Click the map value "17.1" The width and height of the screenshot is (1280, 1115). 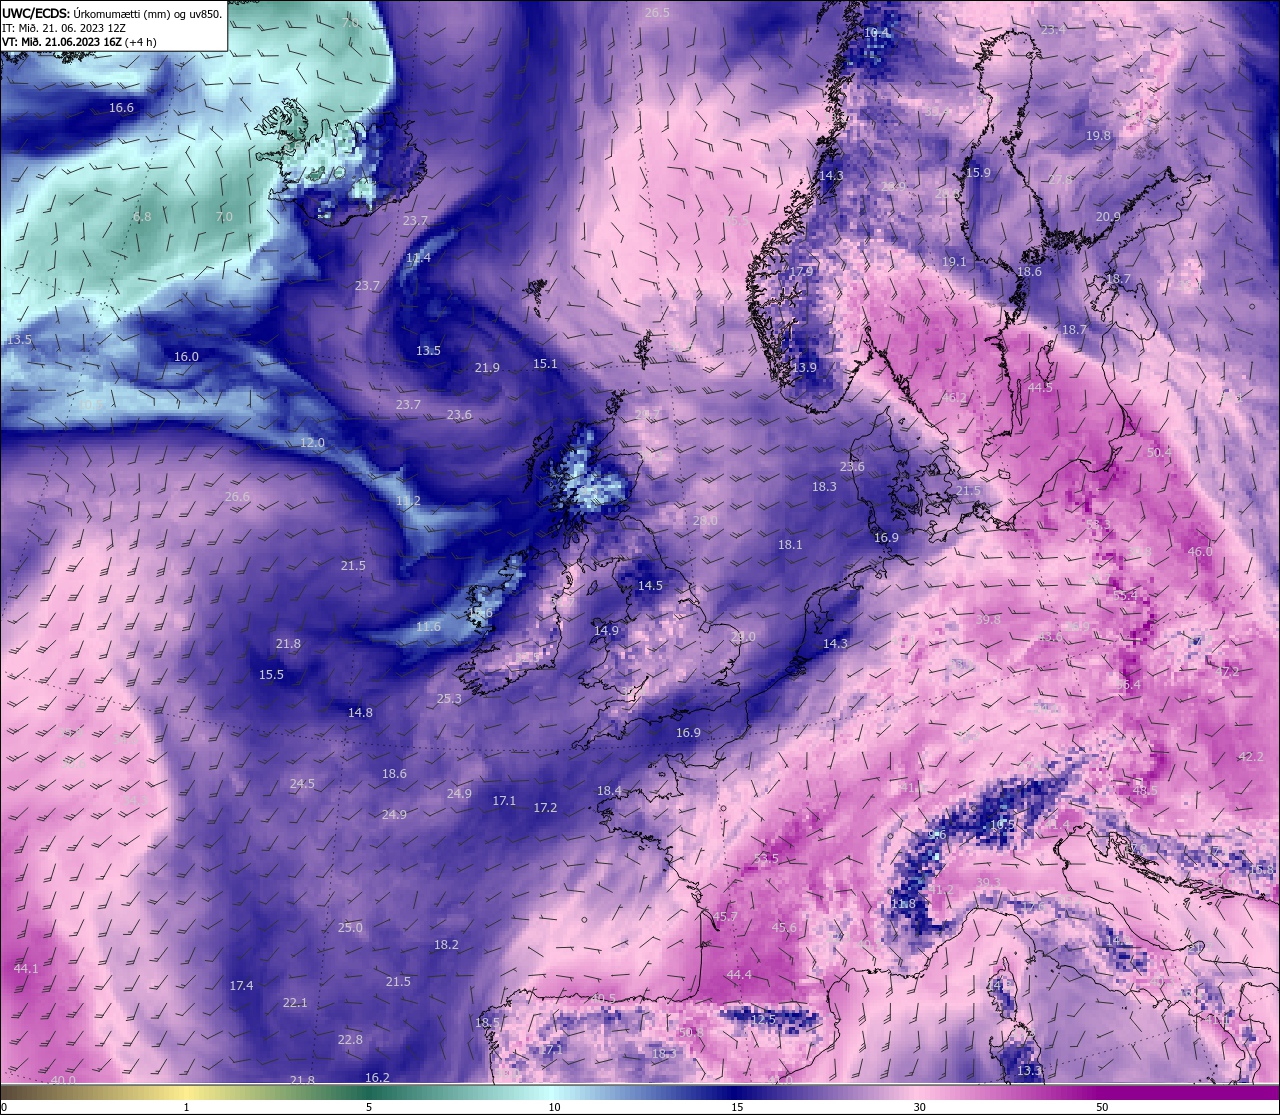point(504,801)
